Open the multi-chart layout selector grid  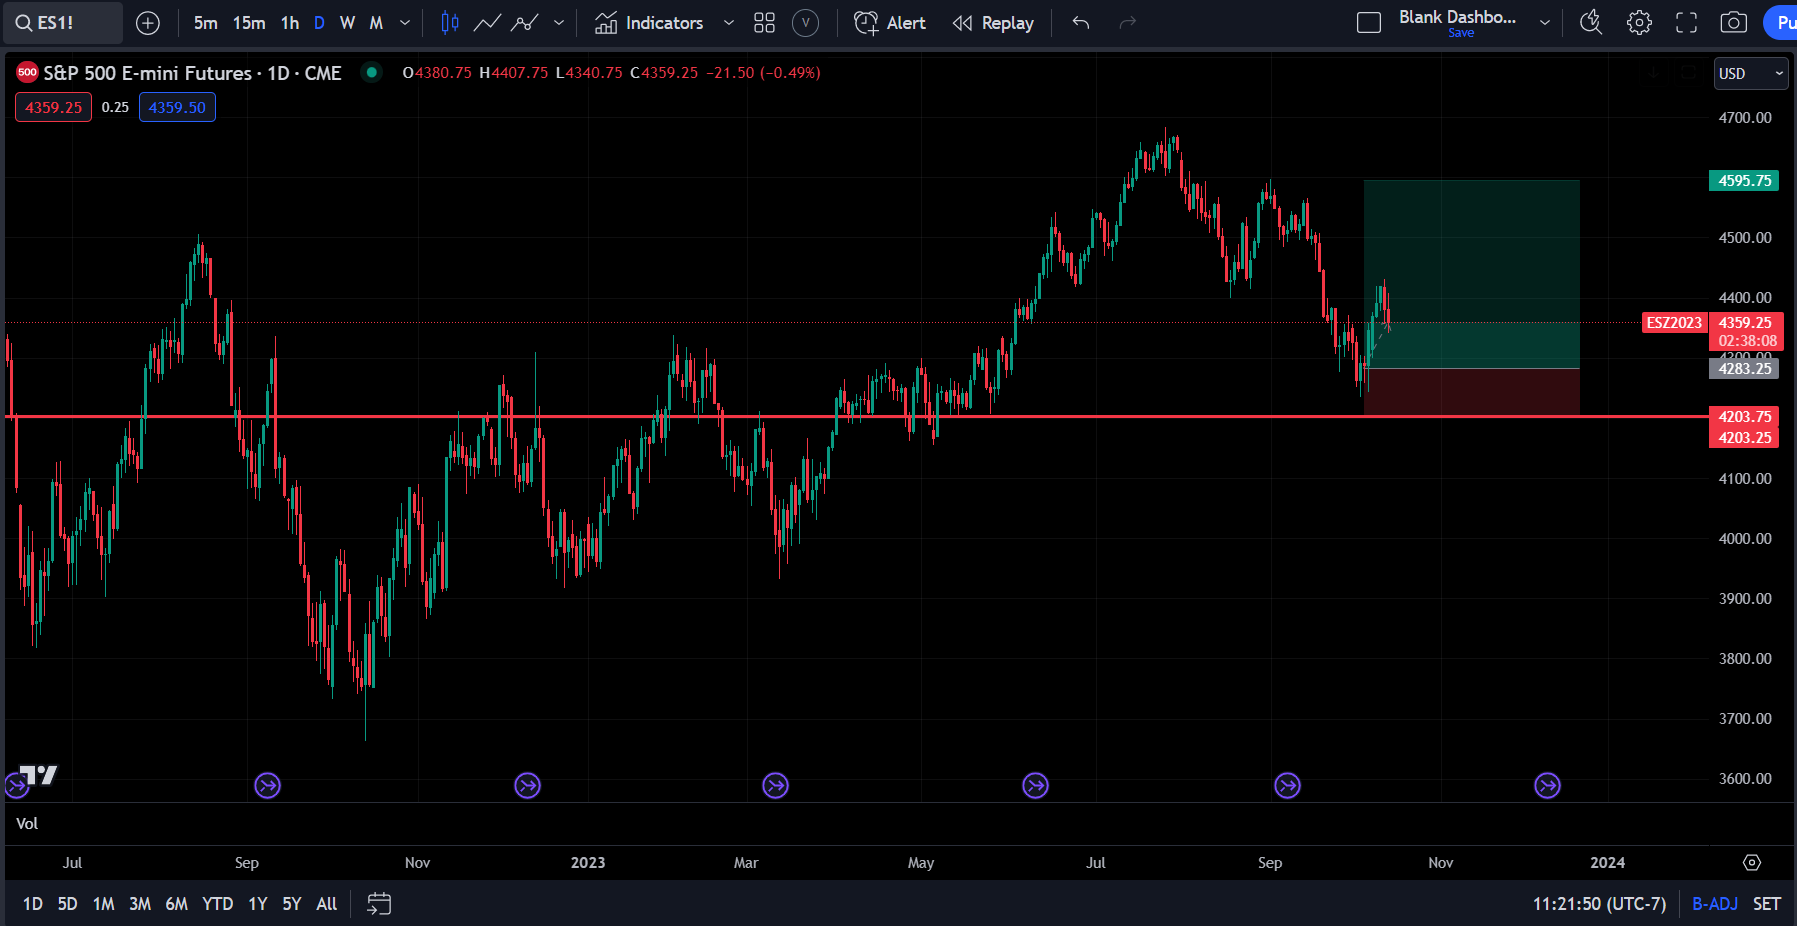coord(764,22)
